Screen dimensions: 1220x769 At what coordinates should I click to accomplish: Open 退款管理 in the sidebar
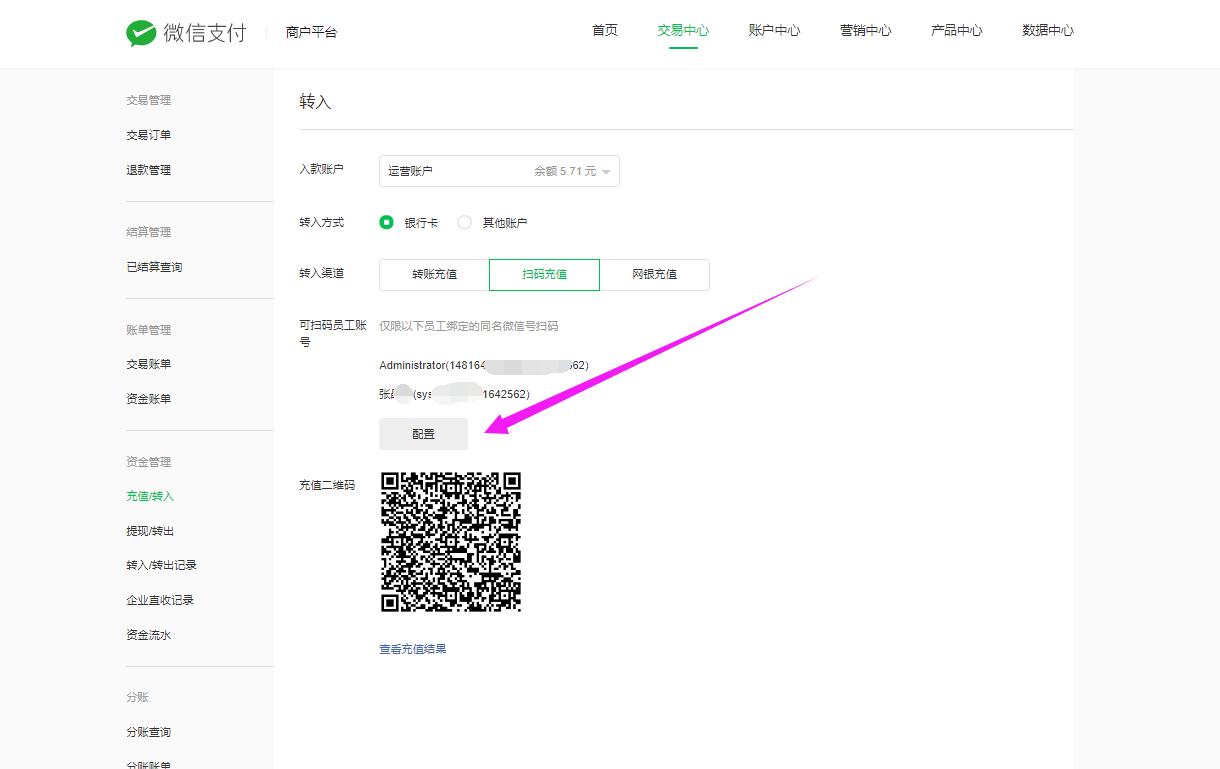coord(149,169)
